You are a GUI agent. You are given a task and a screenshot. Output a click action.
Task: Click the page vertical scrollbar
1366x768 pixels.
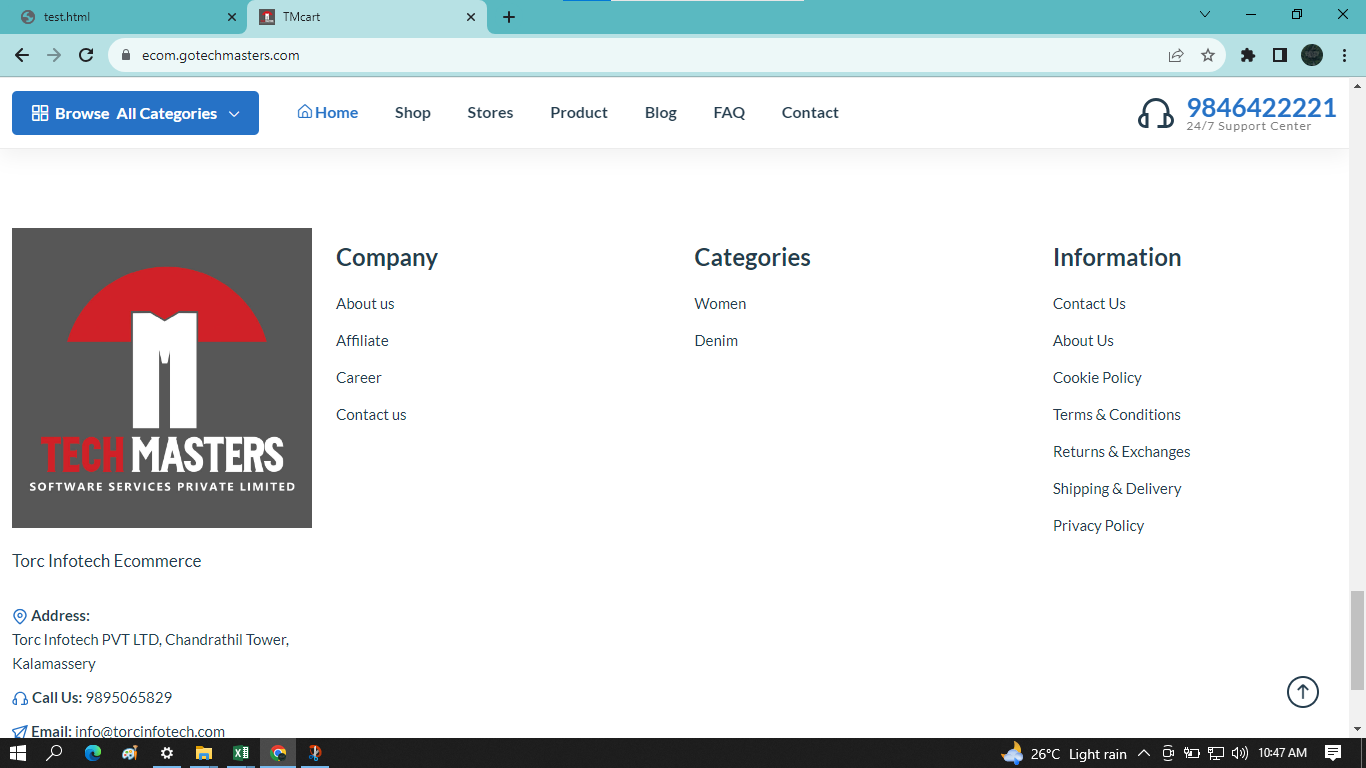click(1357, 640)
